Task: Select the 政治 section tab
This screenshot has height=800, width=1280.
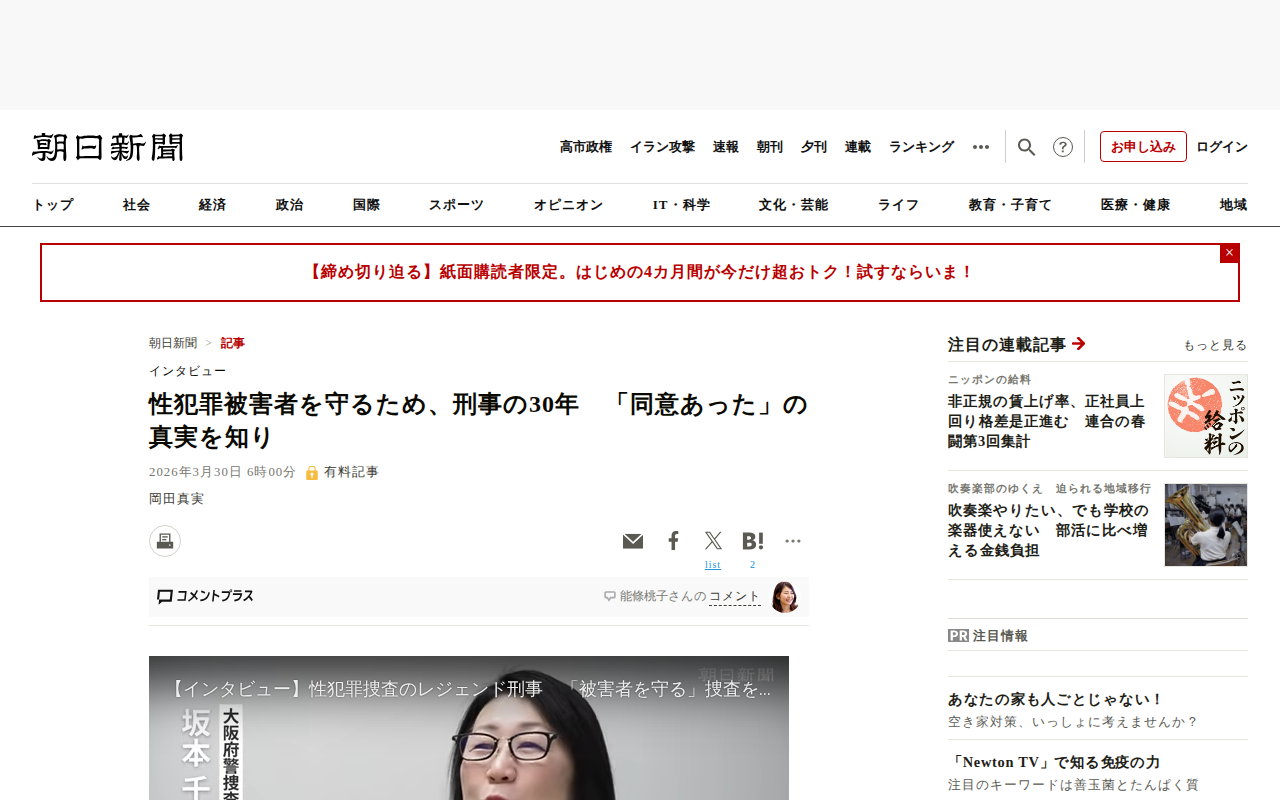Action: (290, 205)
